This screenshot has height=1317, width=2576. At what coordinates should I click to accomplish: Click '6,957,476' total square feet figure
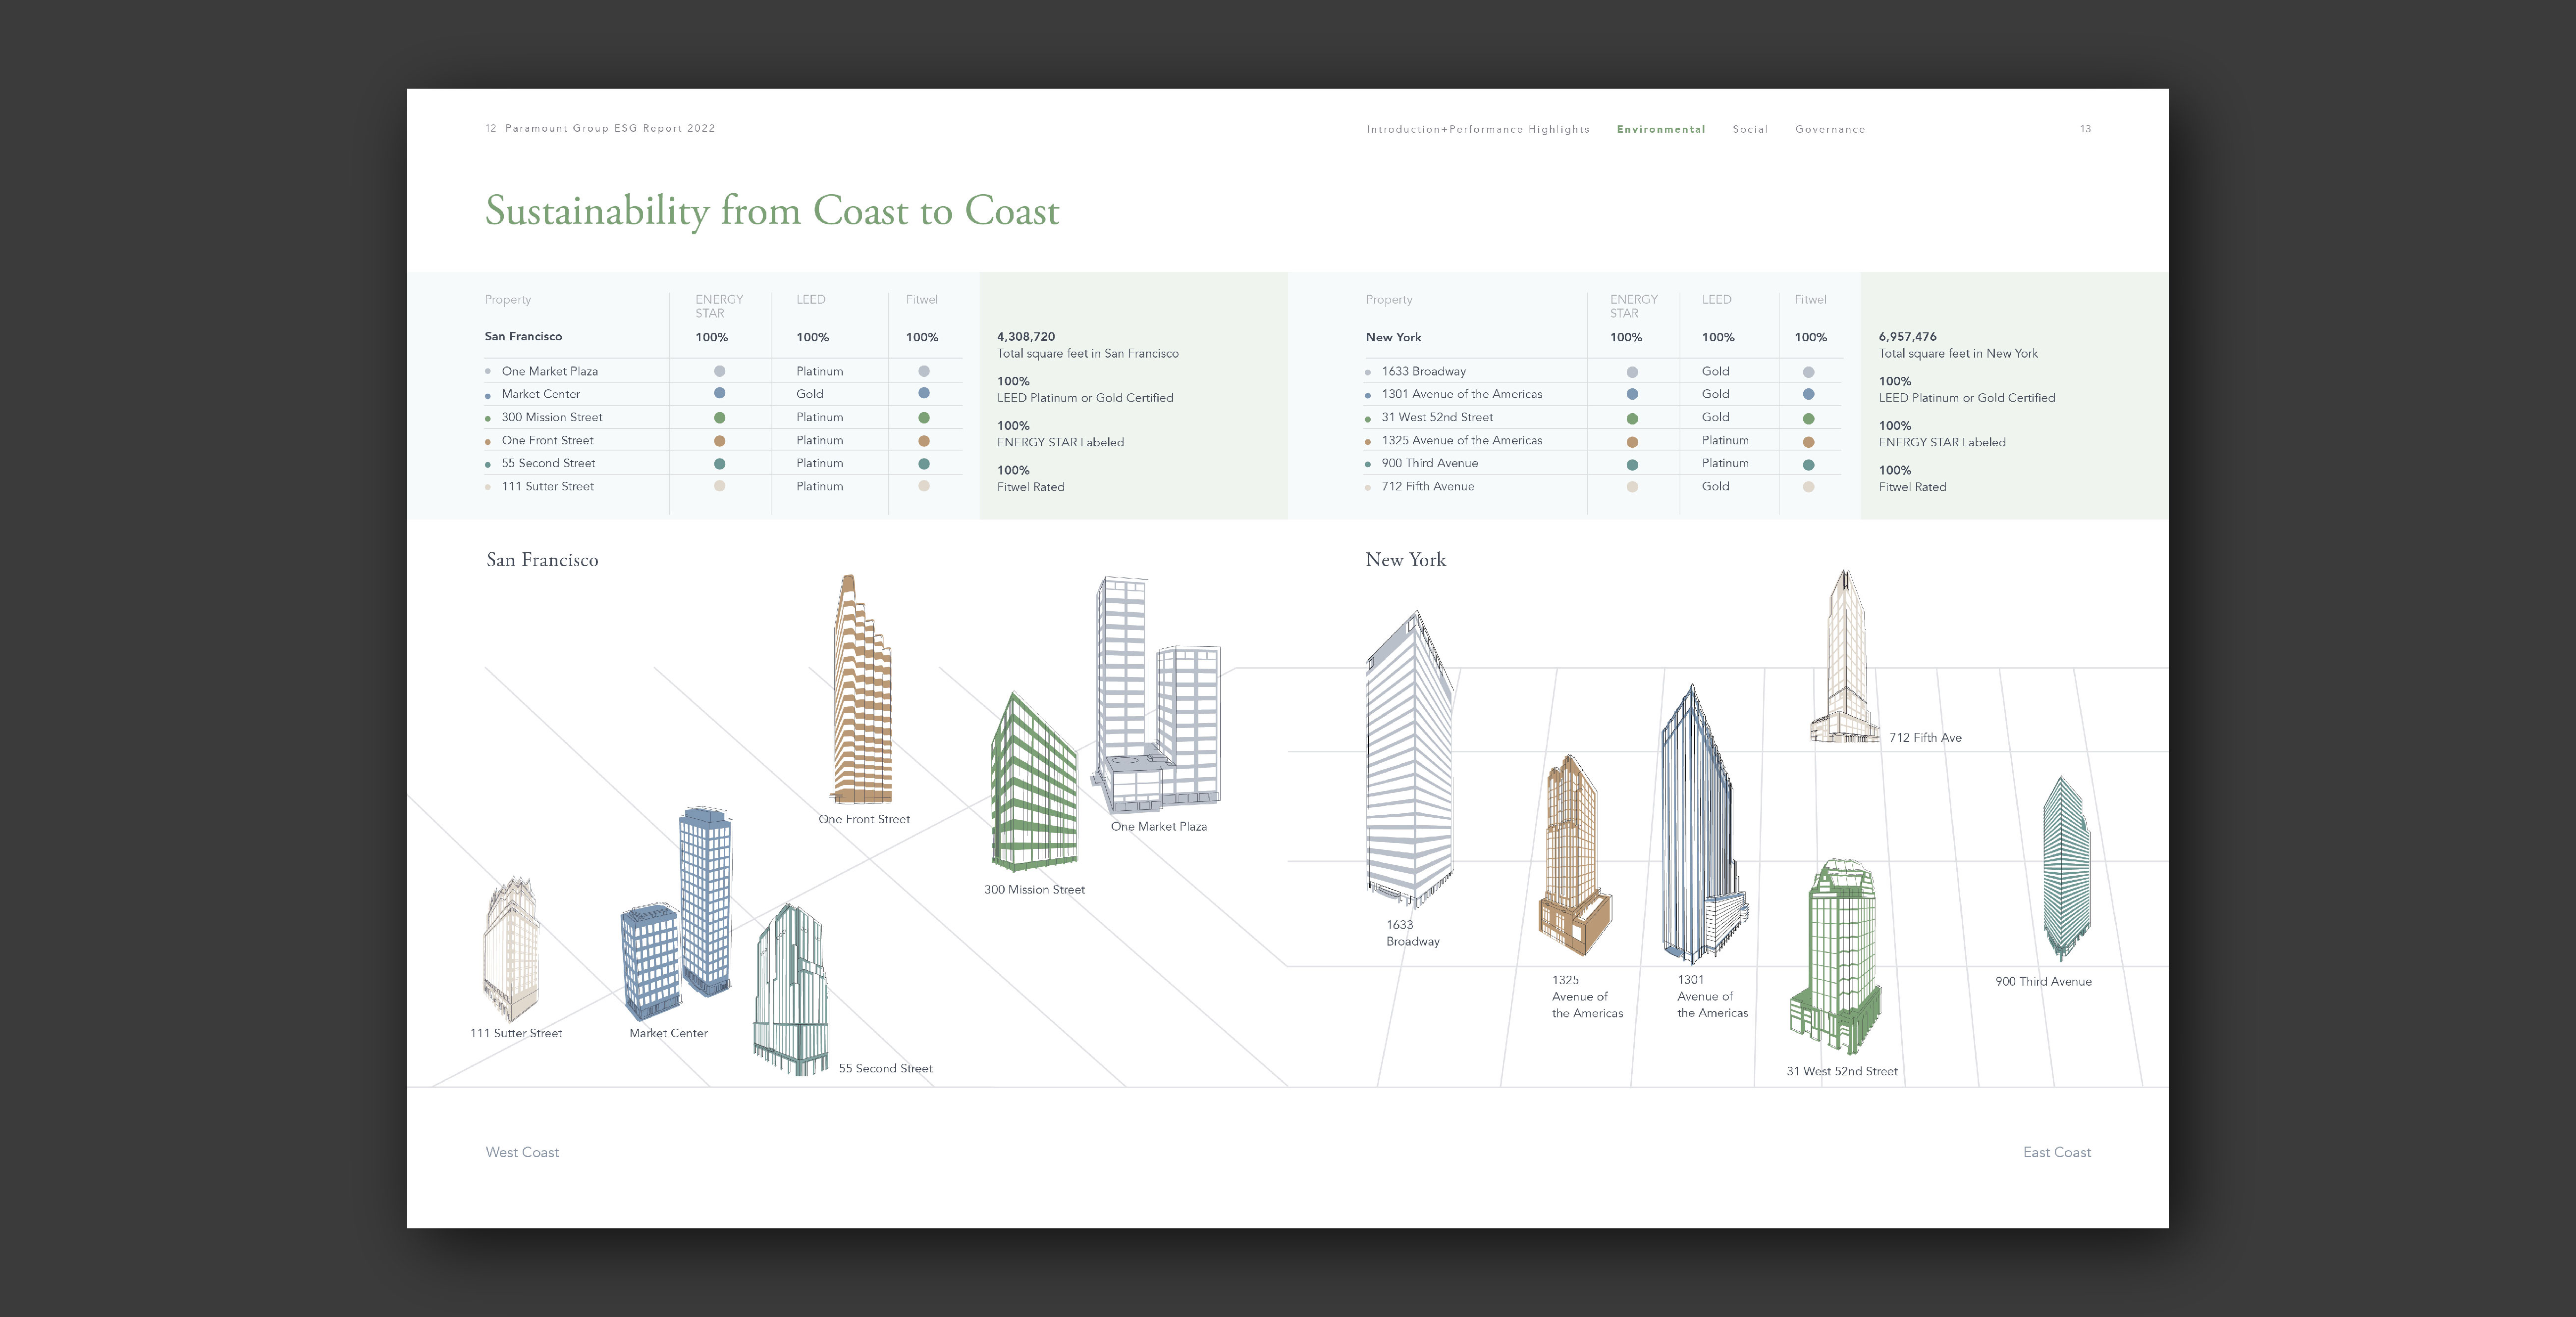pyautogui.click(x=1907, y=337)
